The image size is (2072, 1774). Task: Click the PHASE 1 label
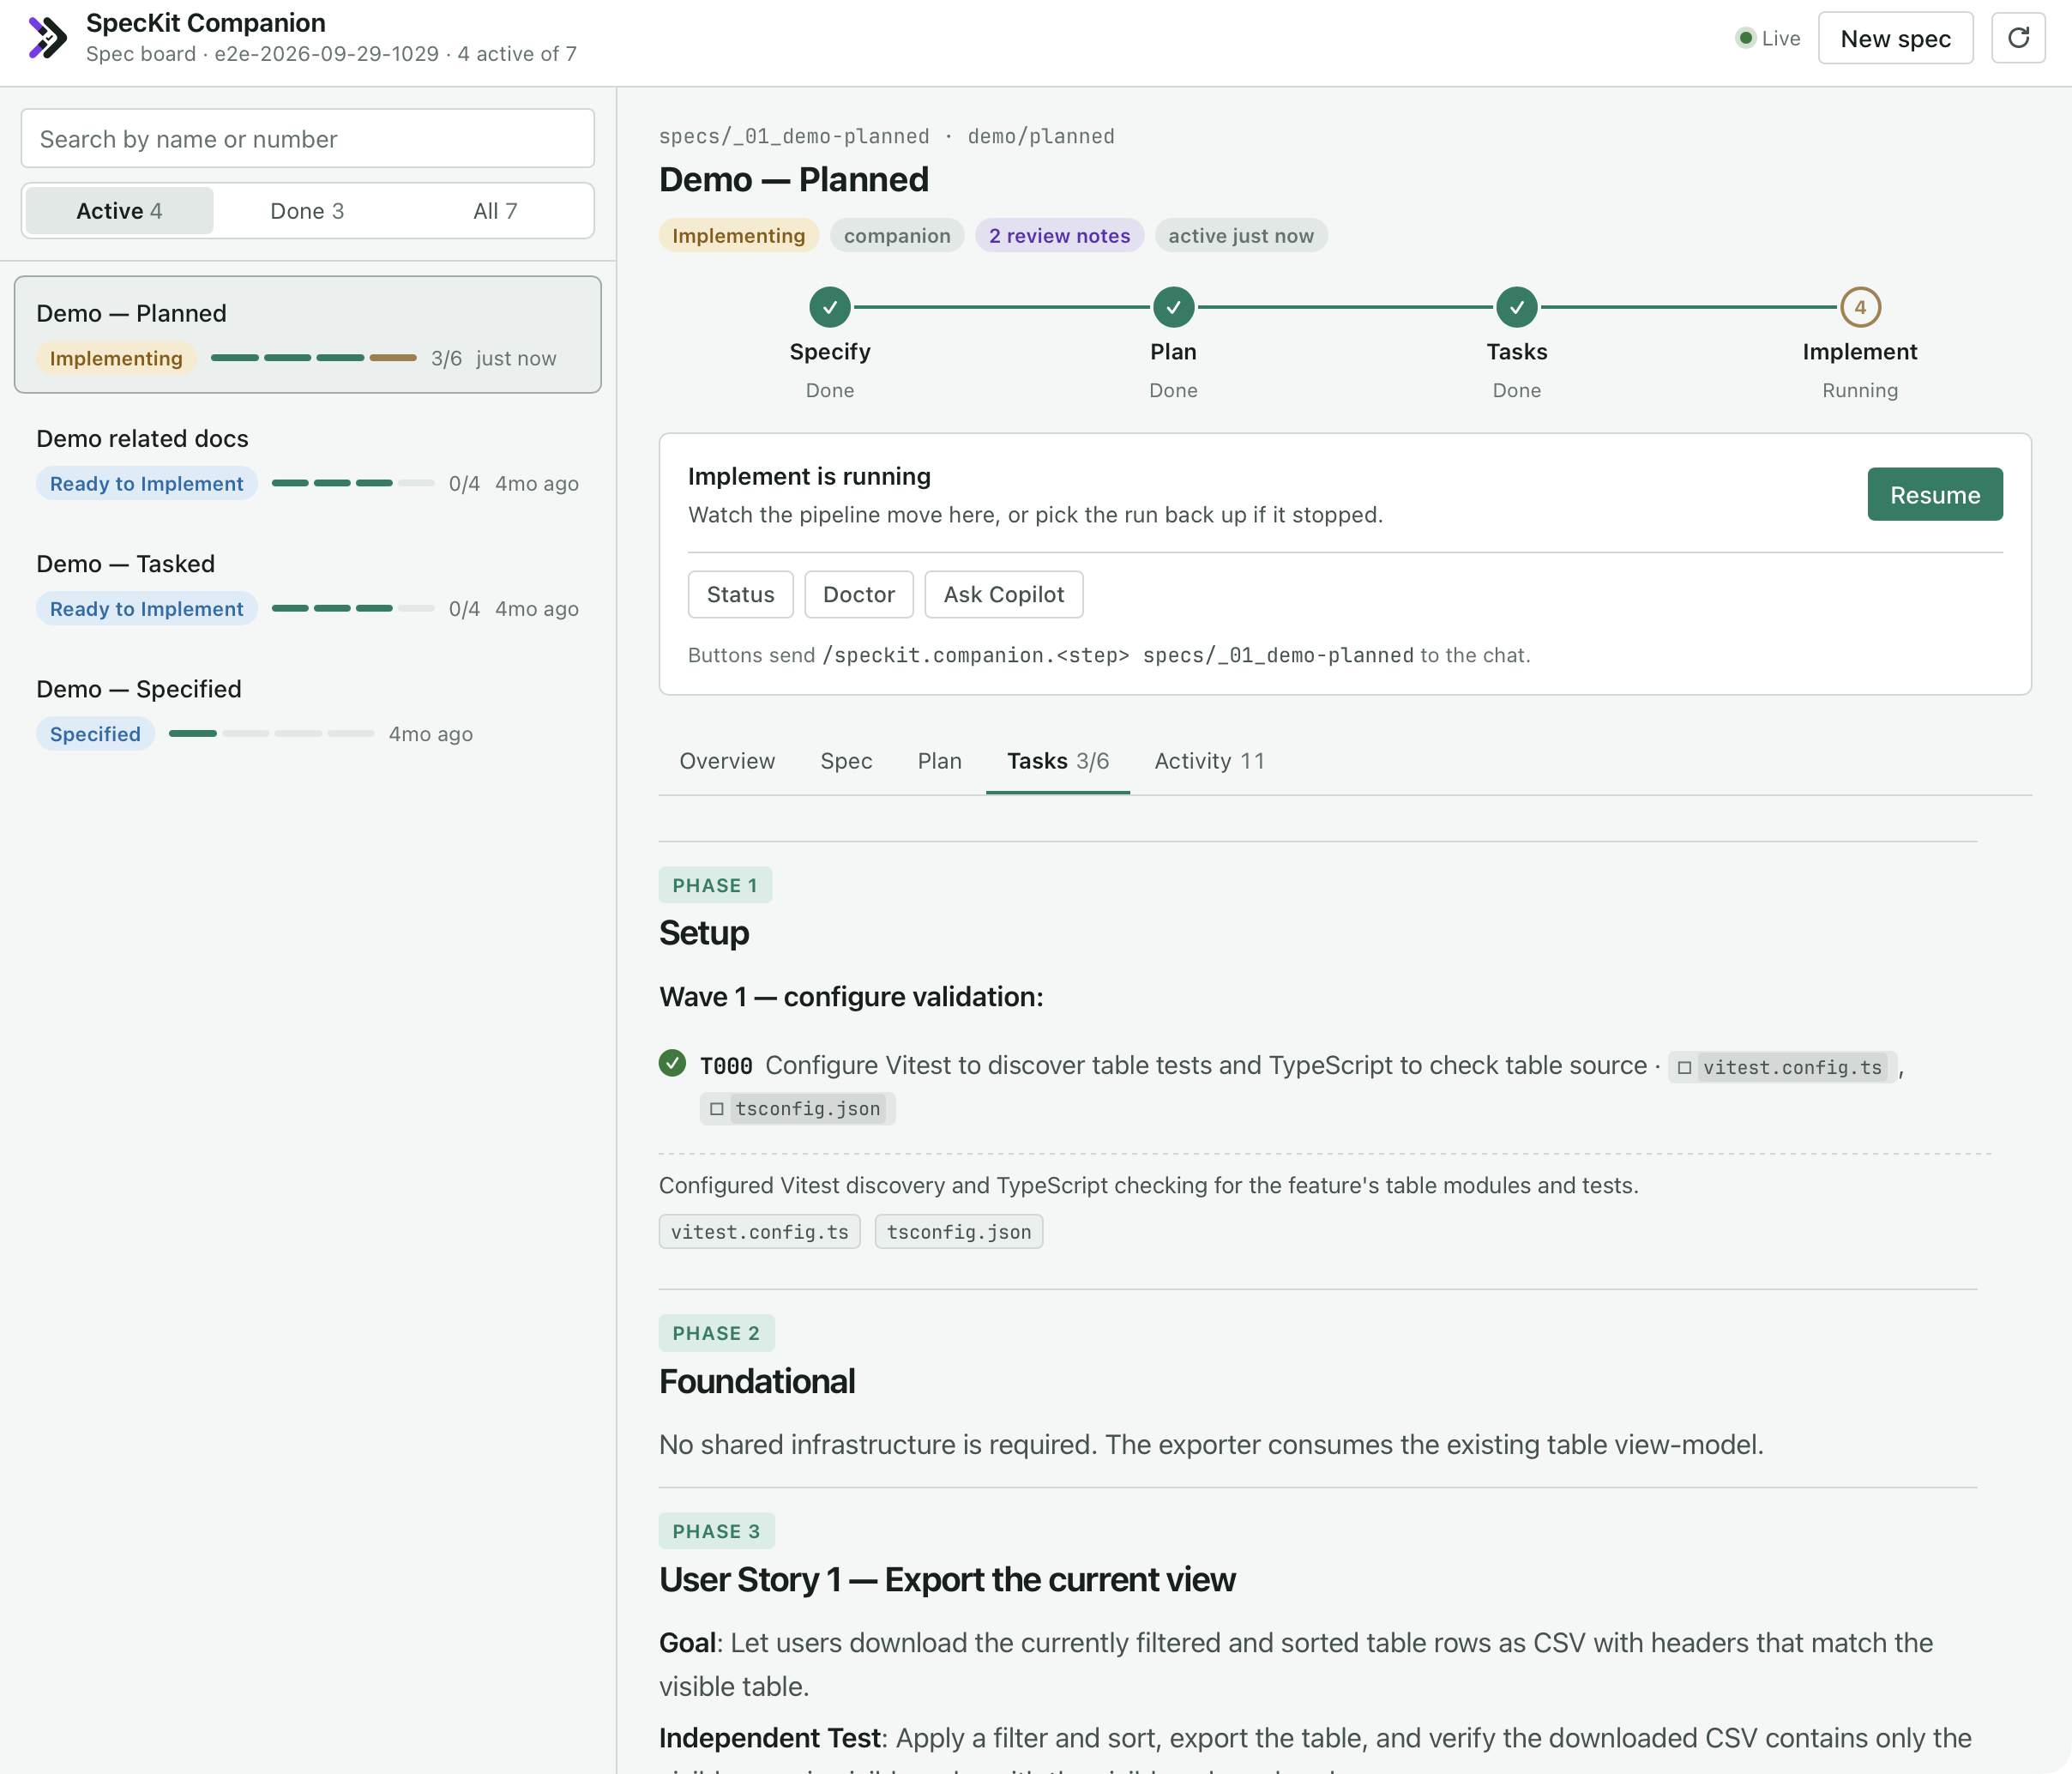pos(715,885)
